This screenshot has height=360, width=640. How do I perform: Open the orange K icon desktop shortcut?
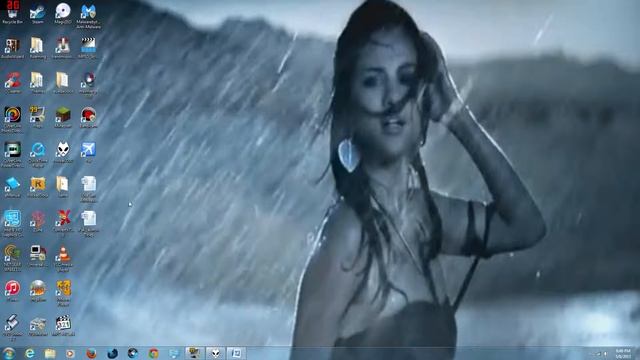38,187
